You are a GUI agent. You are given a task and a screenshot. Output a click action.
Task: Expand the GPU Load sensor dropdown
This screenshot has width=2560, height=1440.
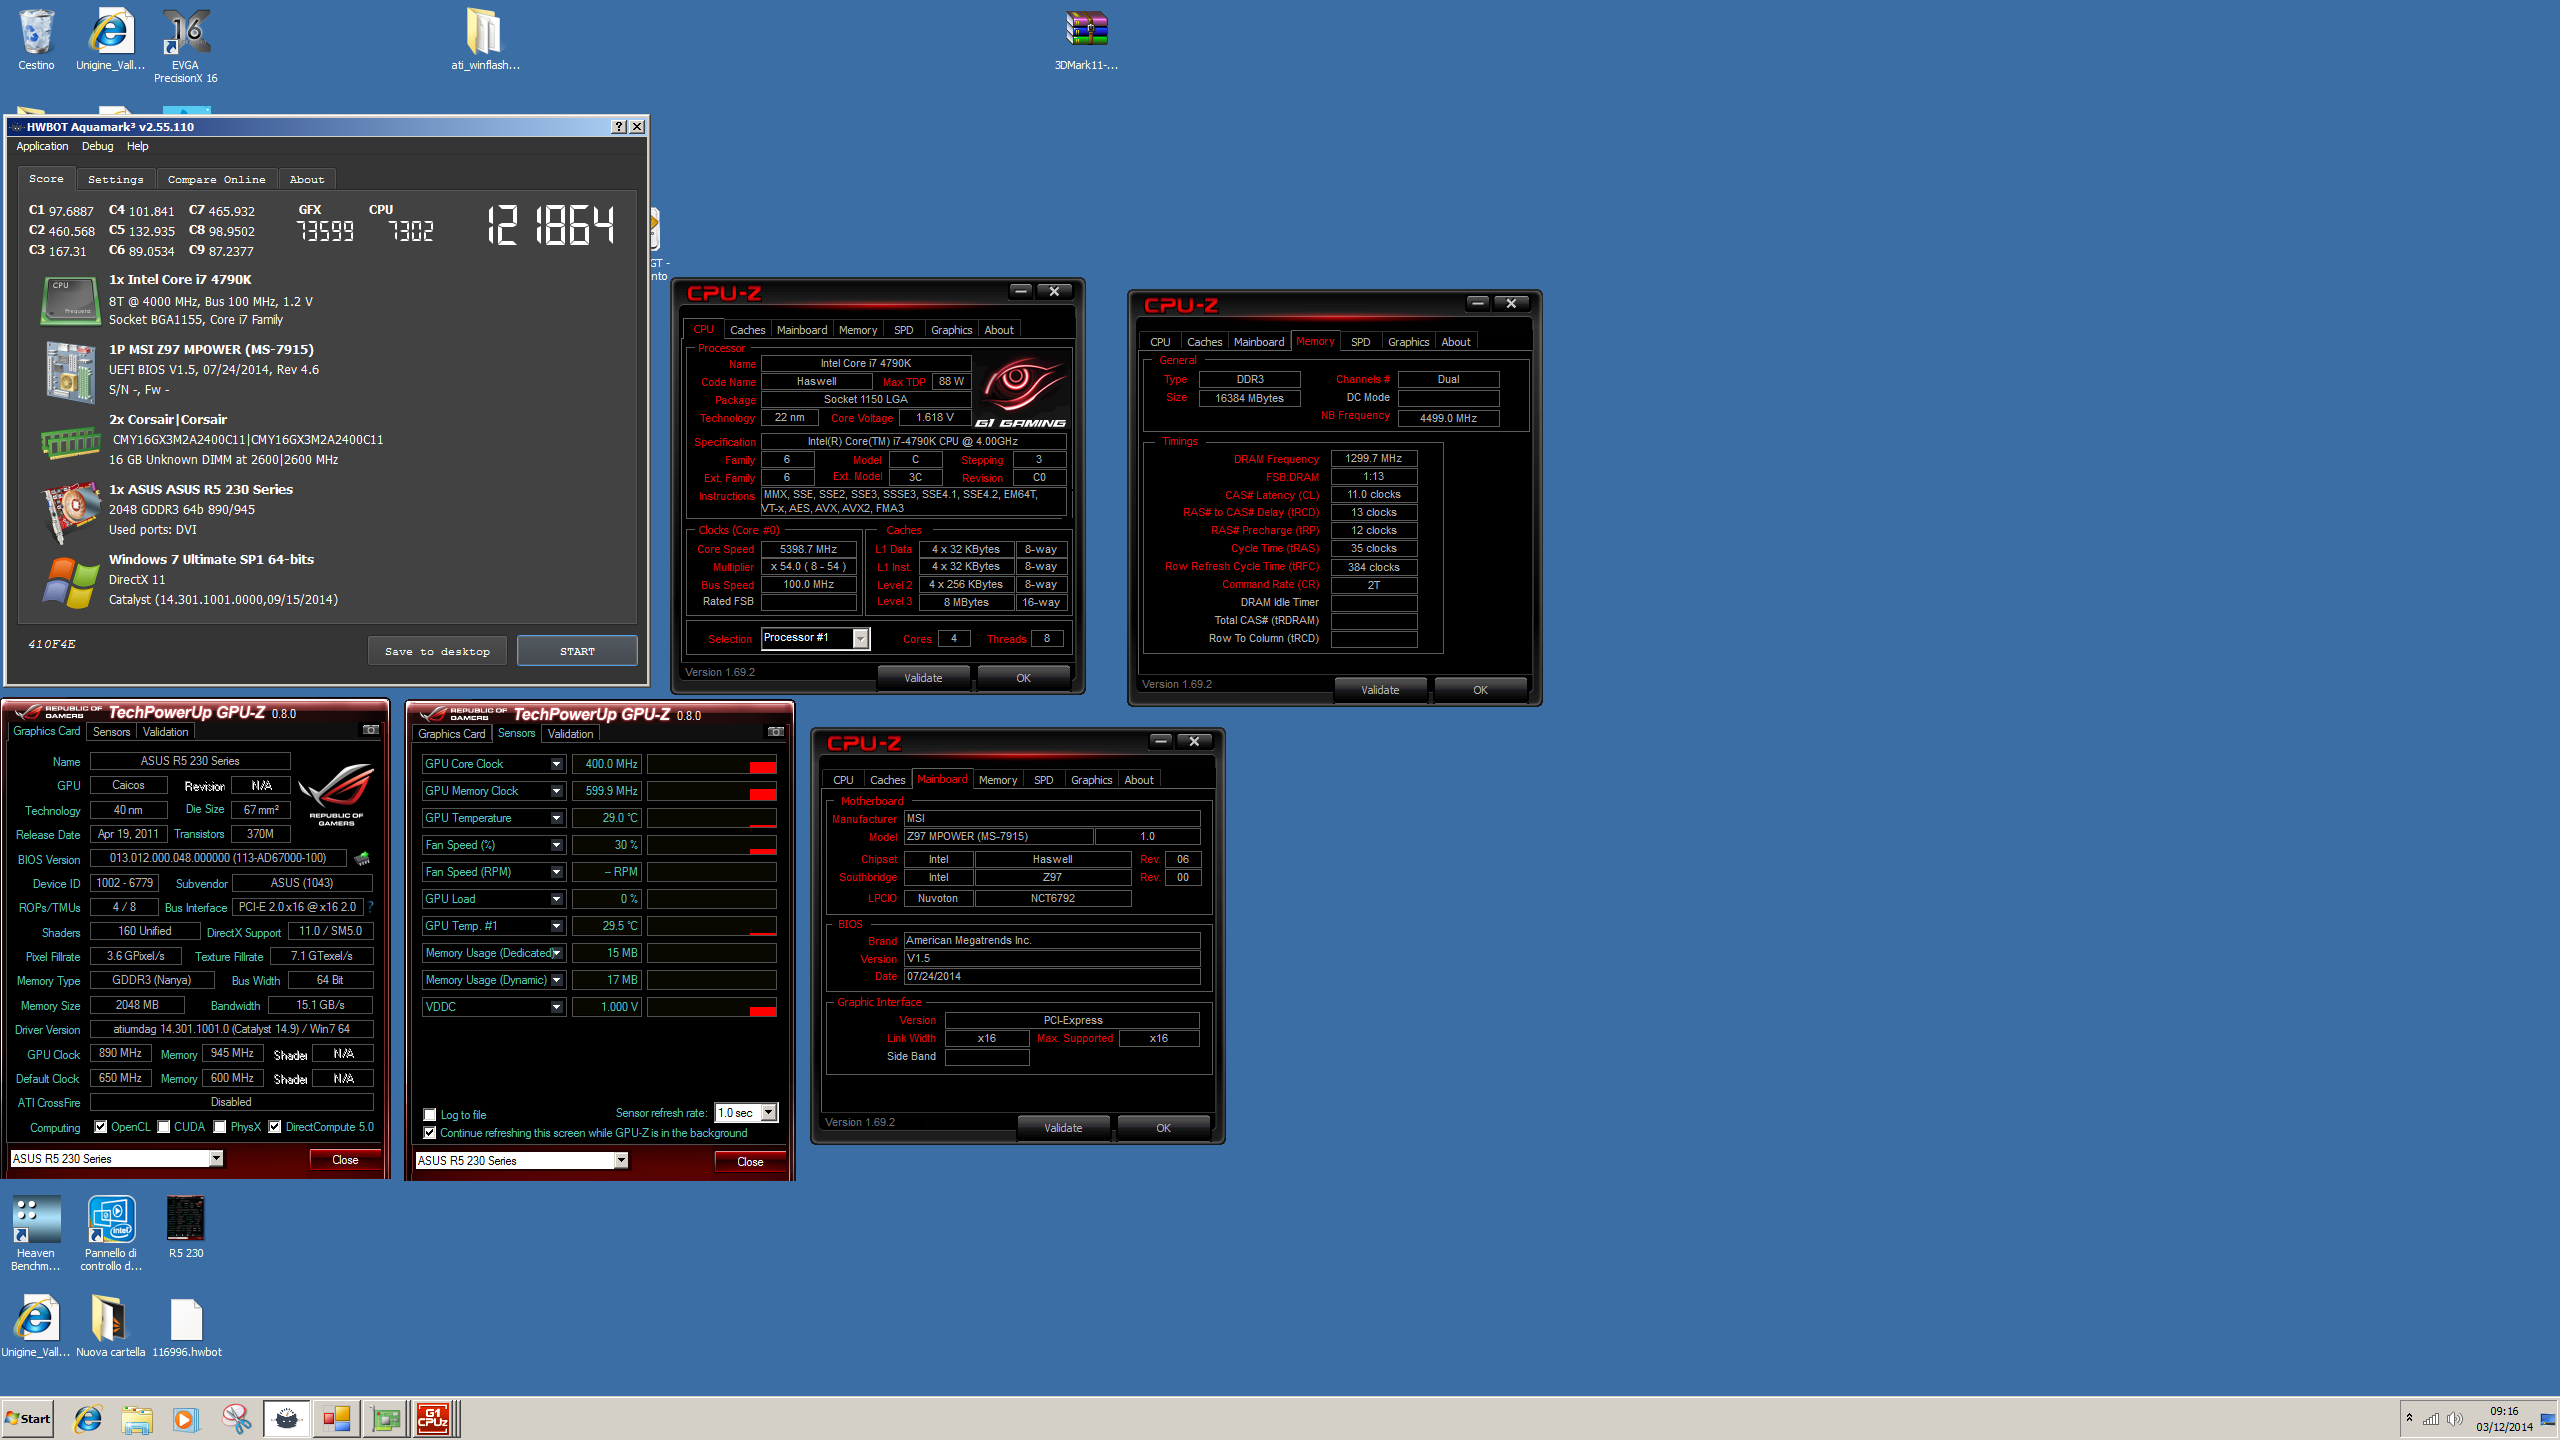click(x=557, y=899)
